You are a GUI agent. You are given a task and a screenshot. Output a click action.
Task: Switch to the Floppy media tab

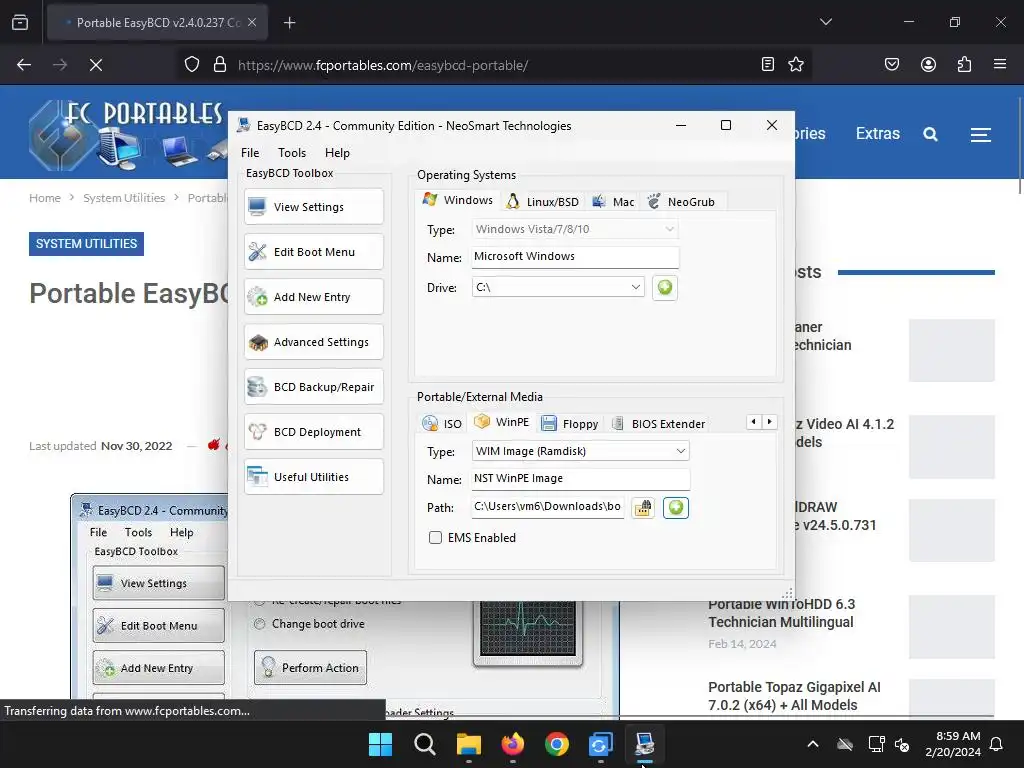569,424
